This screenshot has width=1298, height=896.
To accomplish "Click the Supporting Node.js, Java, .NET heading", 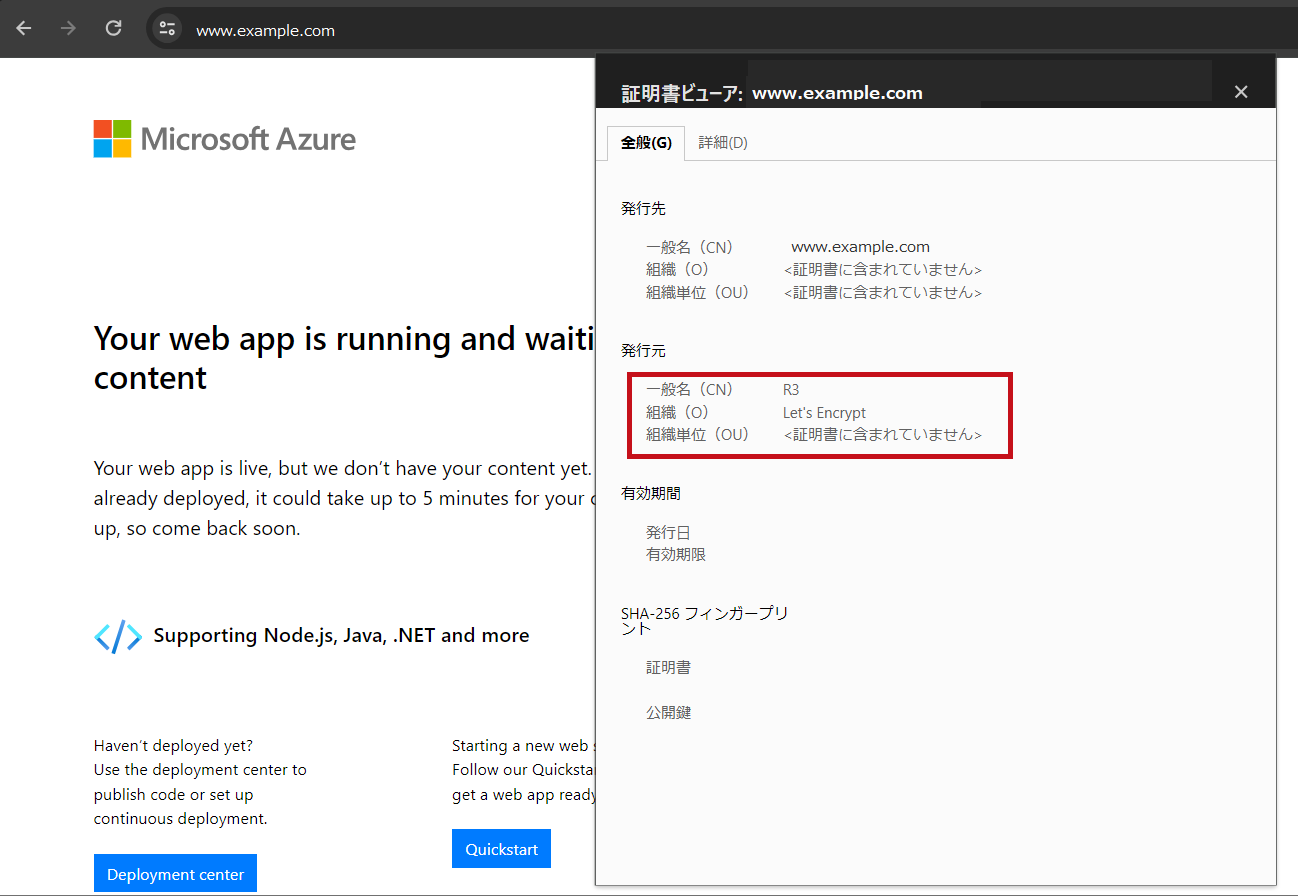I will 341,636.
